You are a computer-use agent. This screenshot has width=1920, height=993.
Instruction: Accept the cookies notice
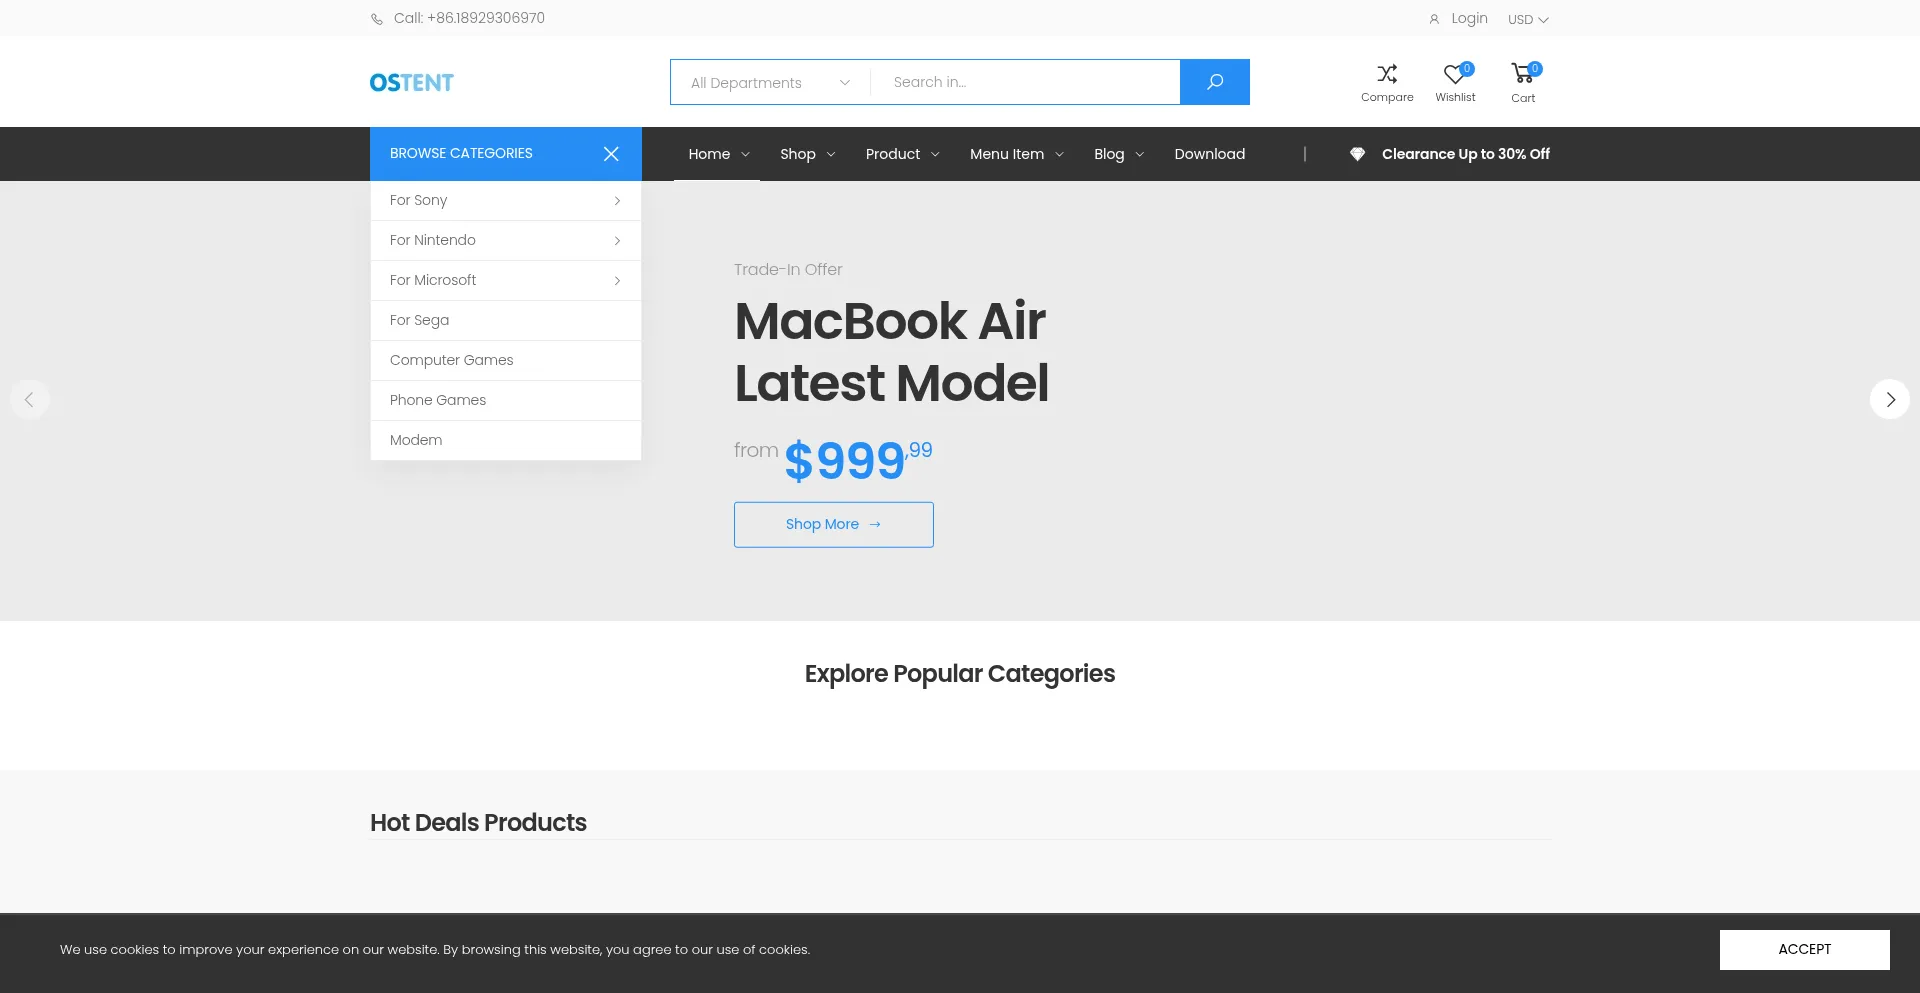click(1804, 949)
